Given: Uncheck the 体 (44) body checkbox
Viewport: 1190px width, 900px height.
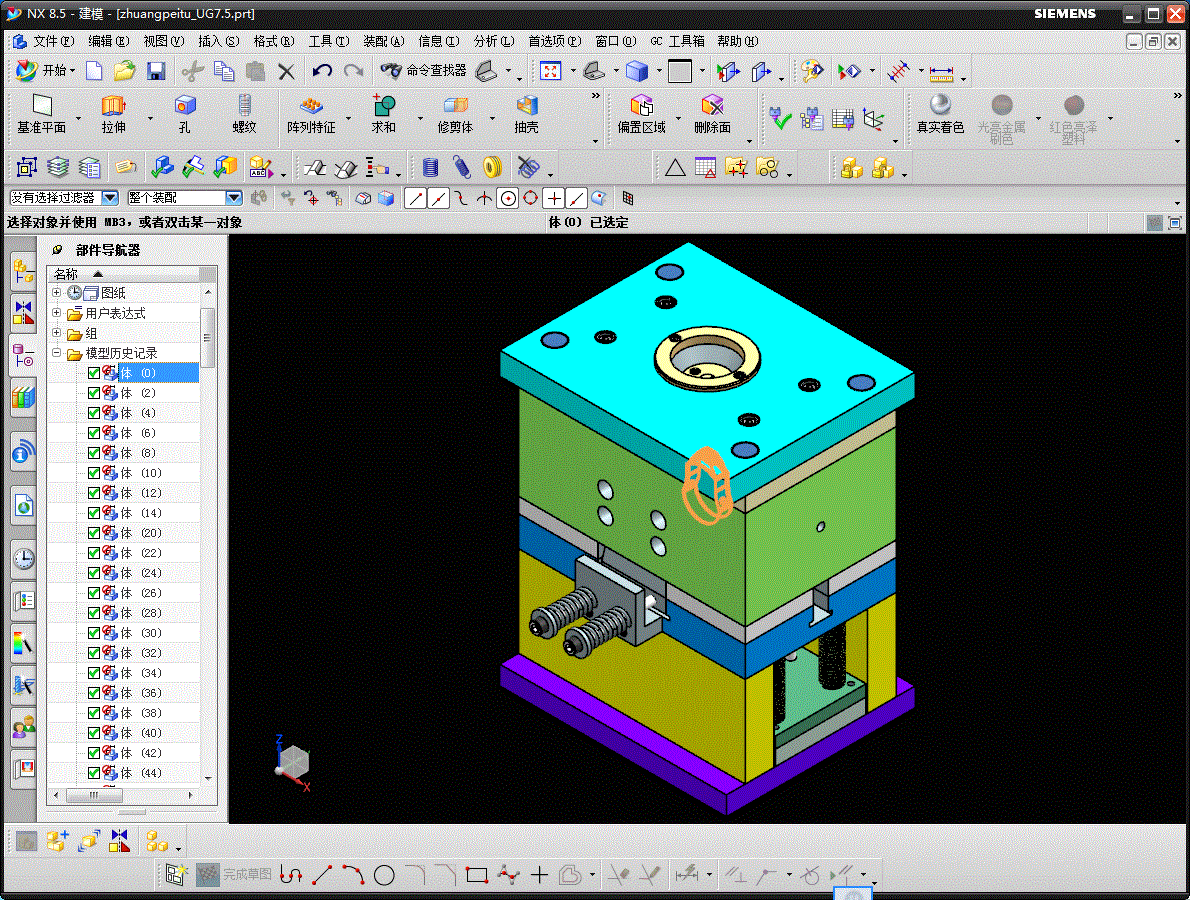Looking at the screenshot, I should coord(94,773).
